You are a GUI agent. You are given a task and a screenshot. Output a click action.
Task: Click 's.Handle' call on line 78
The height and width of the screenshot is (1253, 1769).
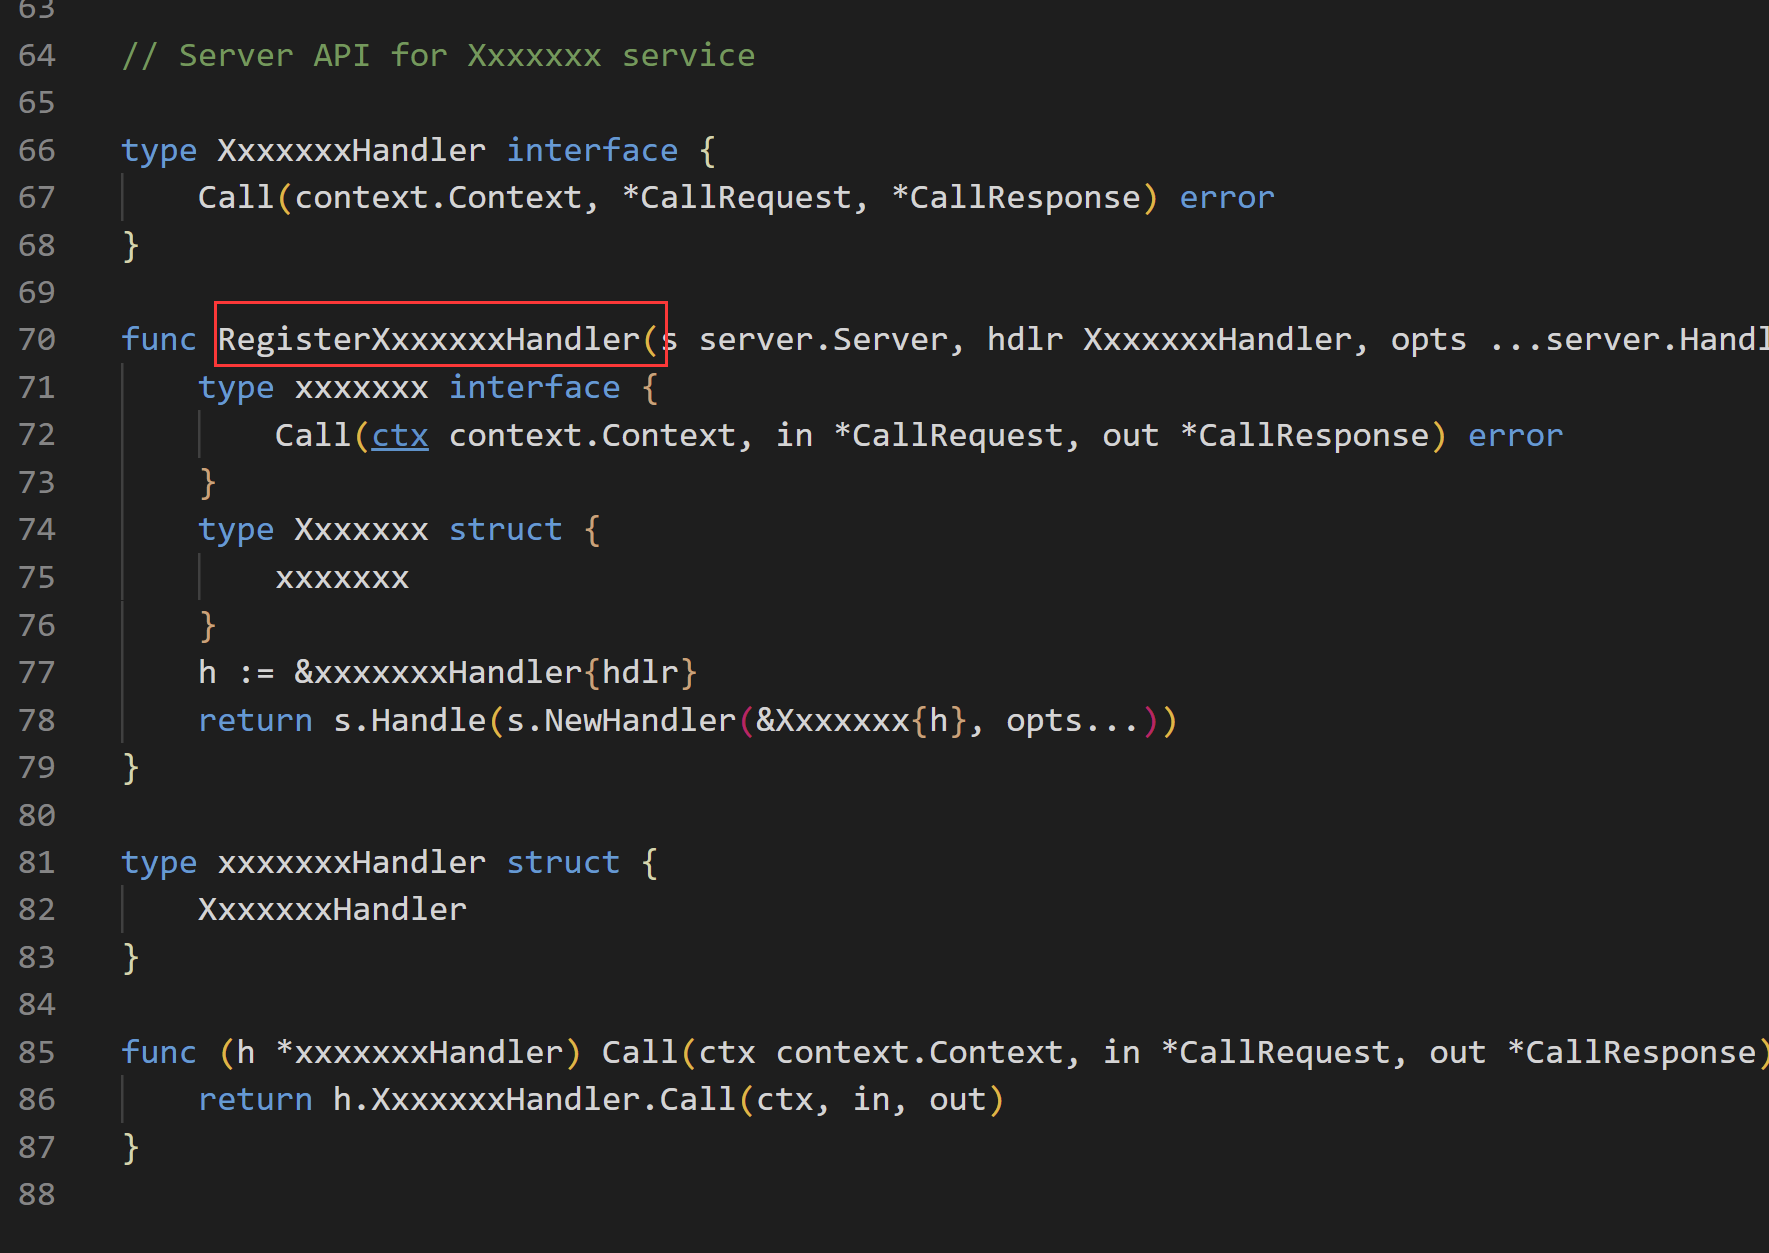(x=409, y=720)
